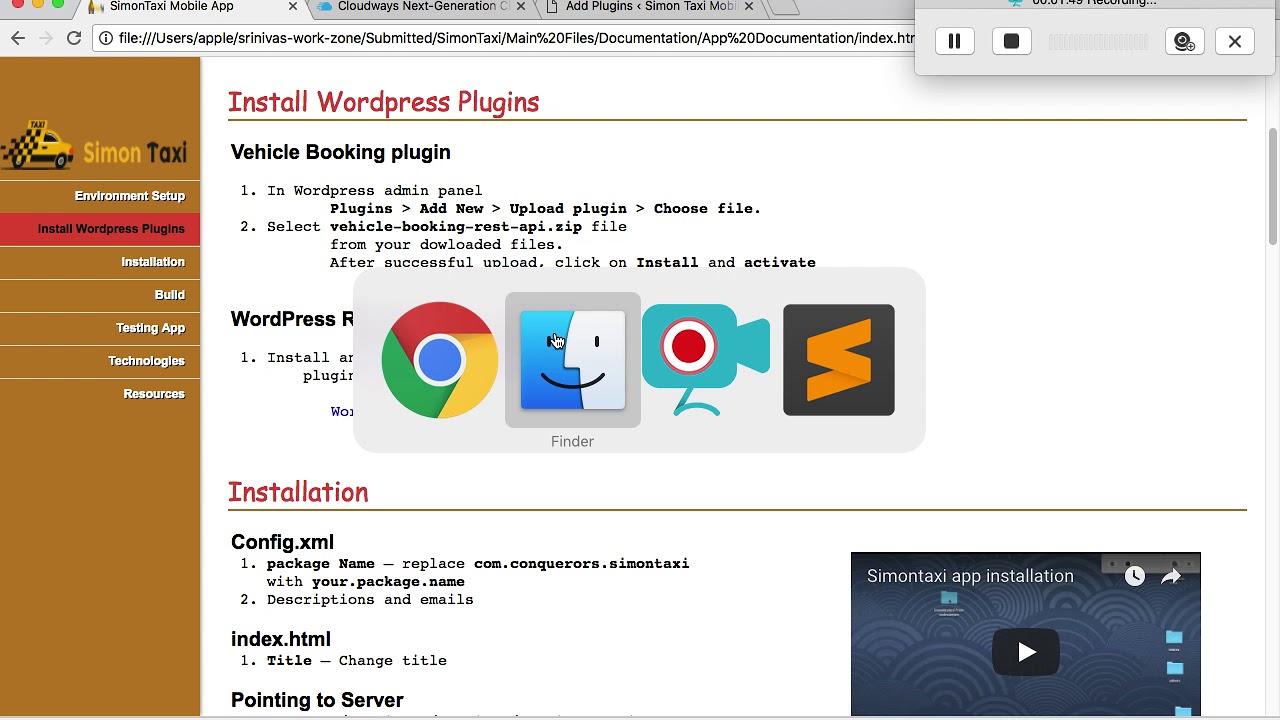Viewport: 1280px width, 720px height.
Task: Click the Install Wordpress Plugins heading
Action: (384, 102)
